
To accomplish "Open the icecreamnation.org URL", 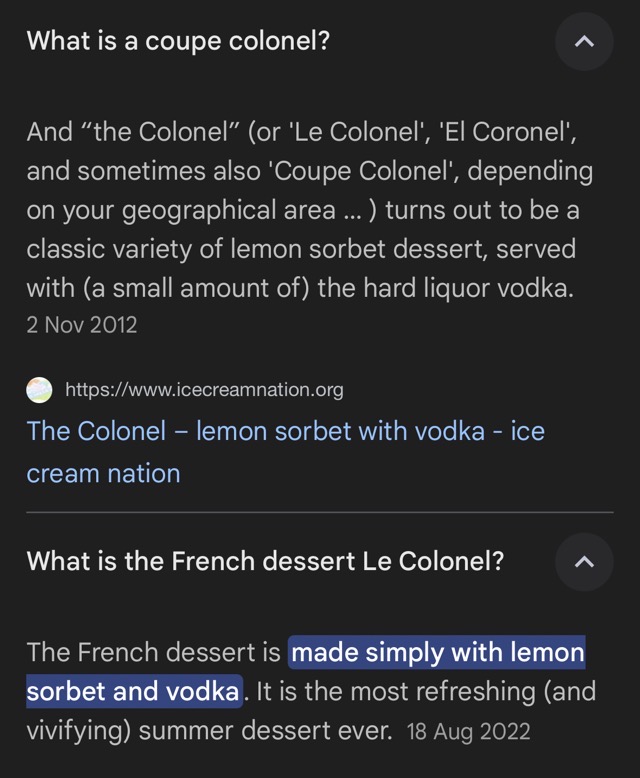I will point(204,389).
